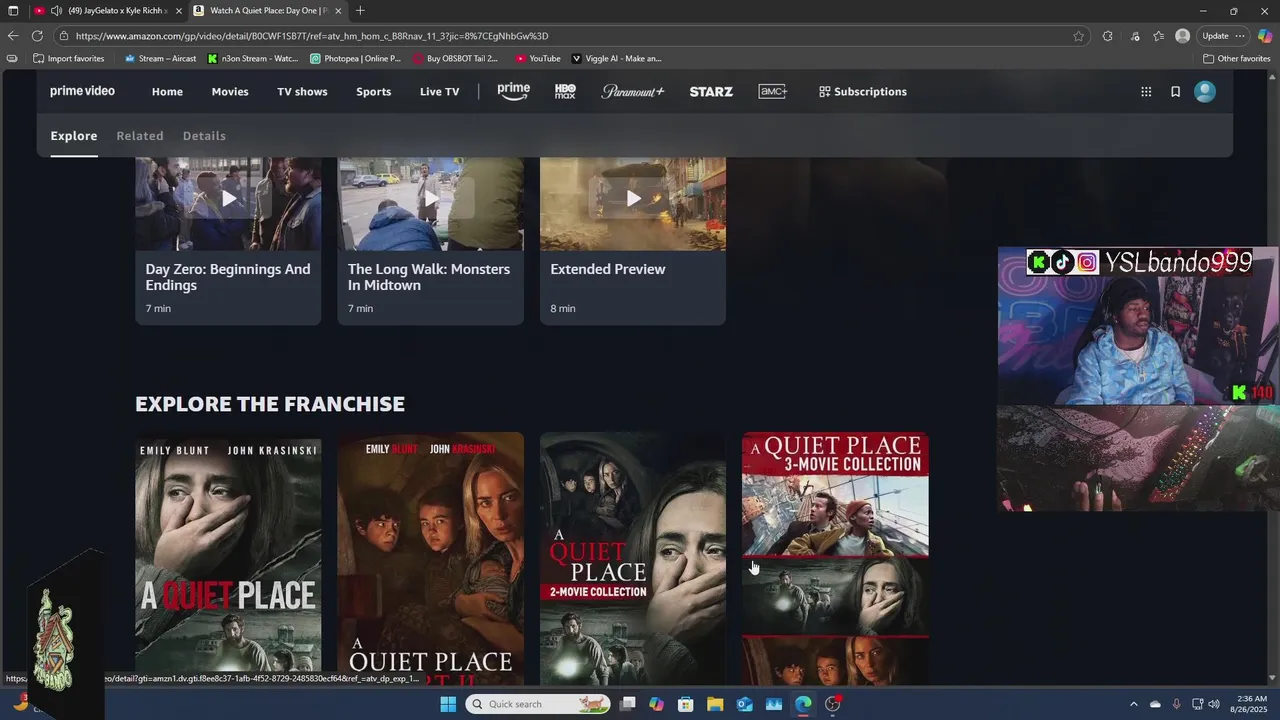Go to Movies in Prime Video nav
1280x720 pixels.
tap(230, 91)
